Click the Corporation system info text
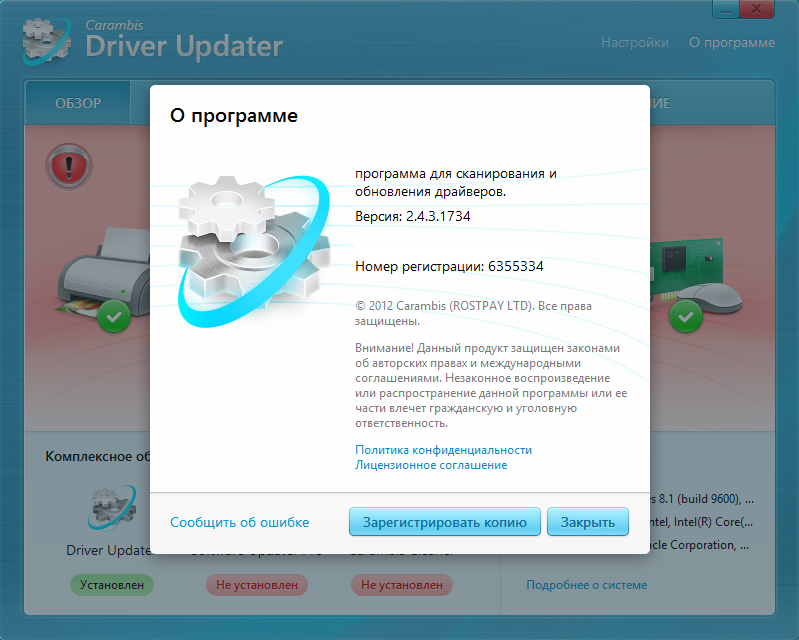 tap(700, 545)
